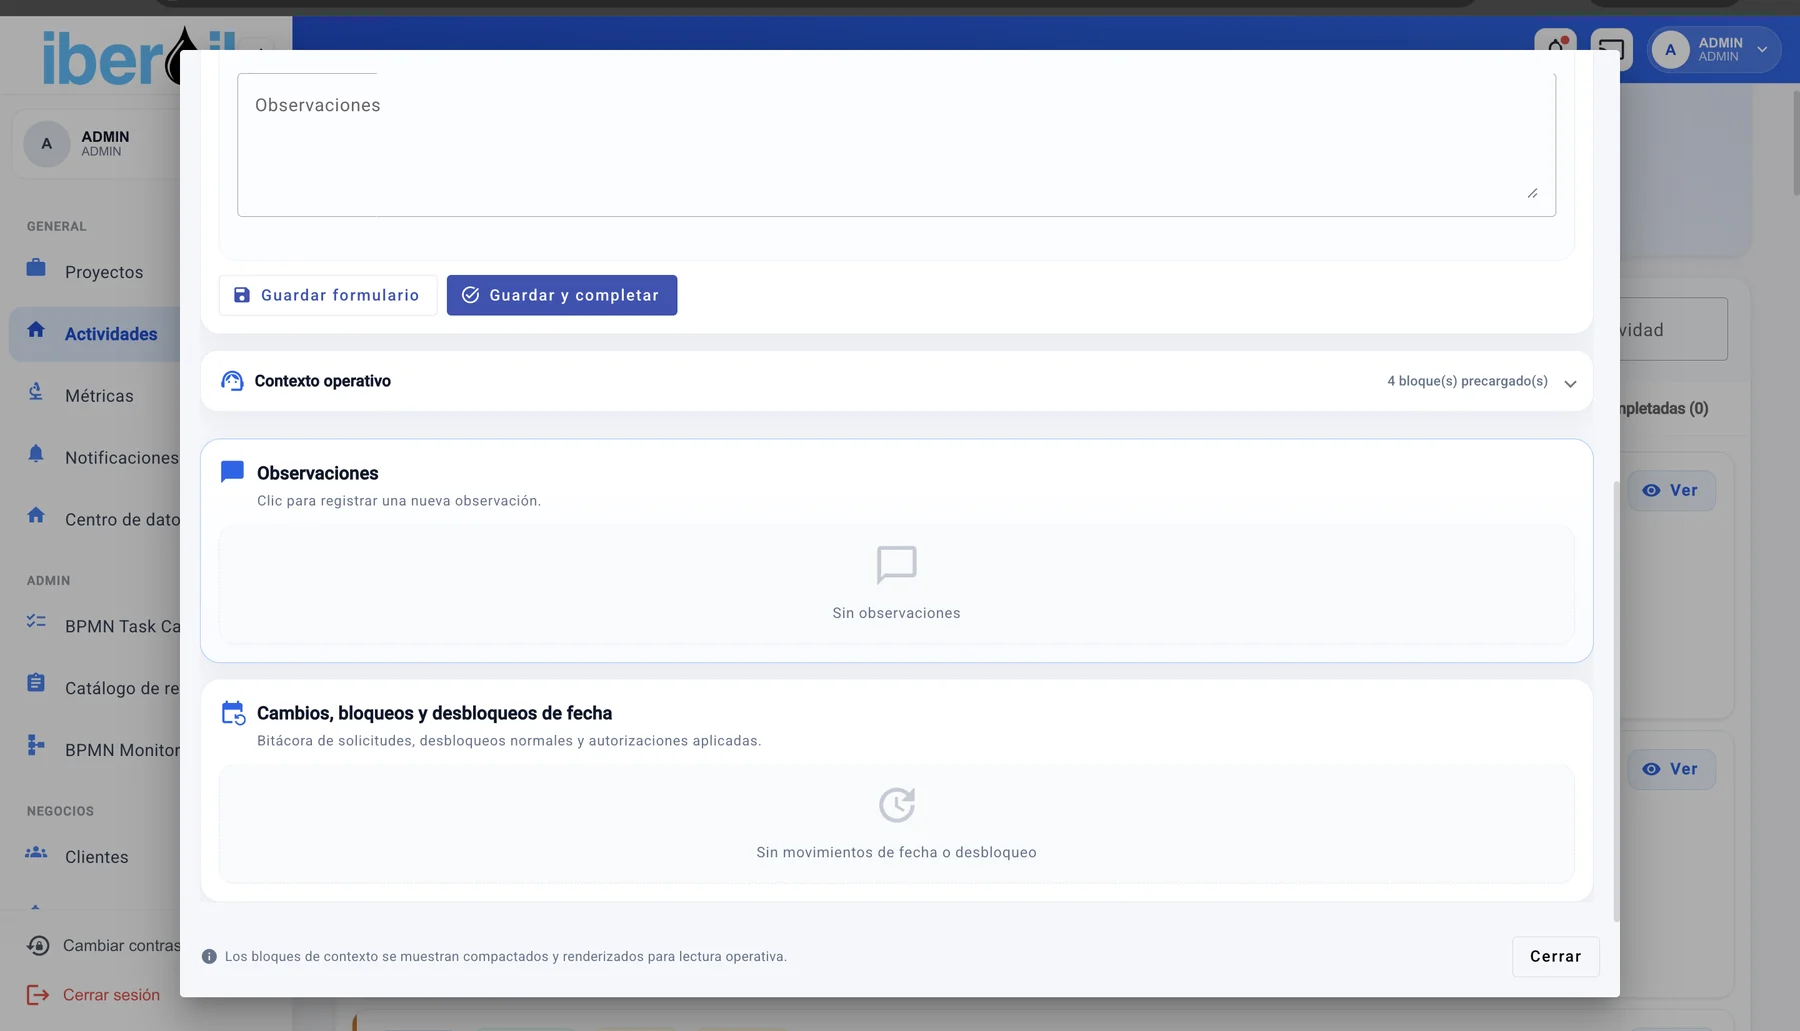Click the iber logo
The width and height of the screenshot is (1800, 1031).
pos(139,56)
